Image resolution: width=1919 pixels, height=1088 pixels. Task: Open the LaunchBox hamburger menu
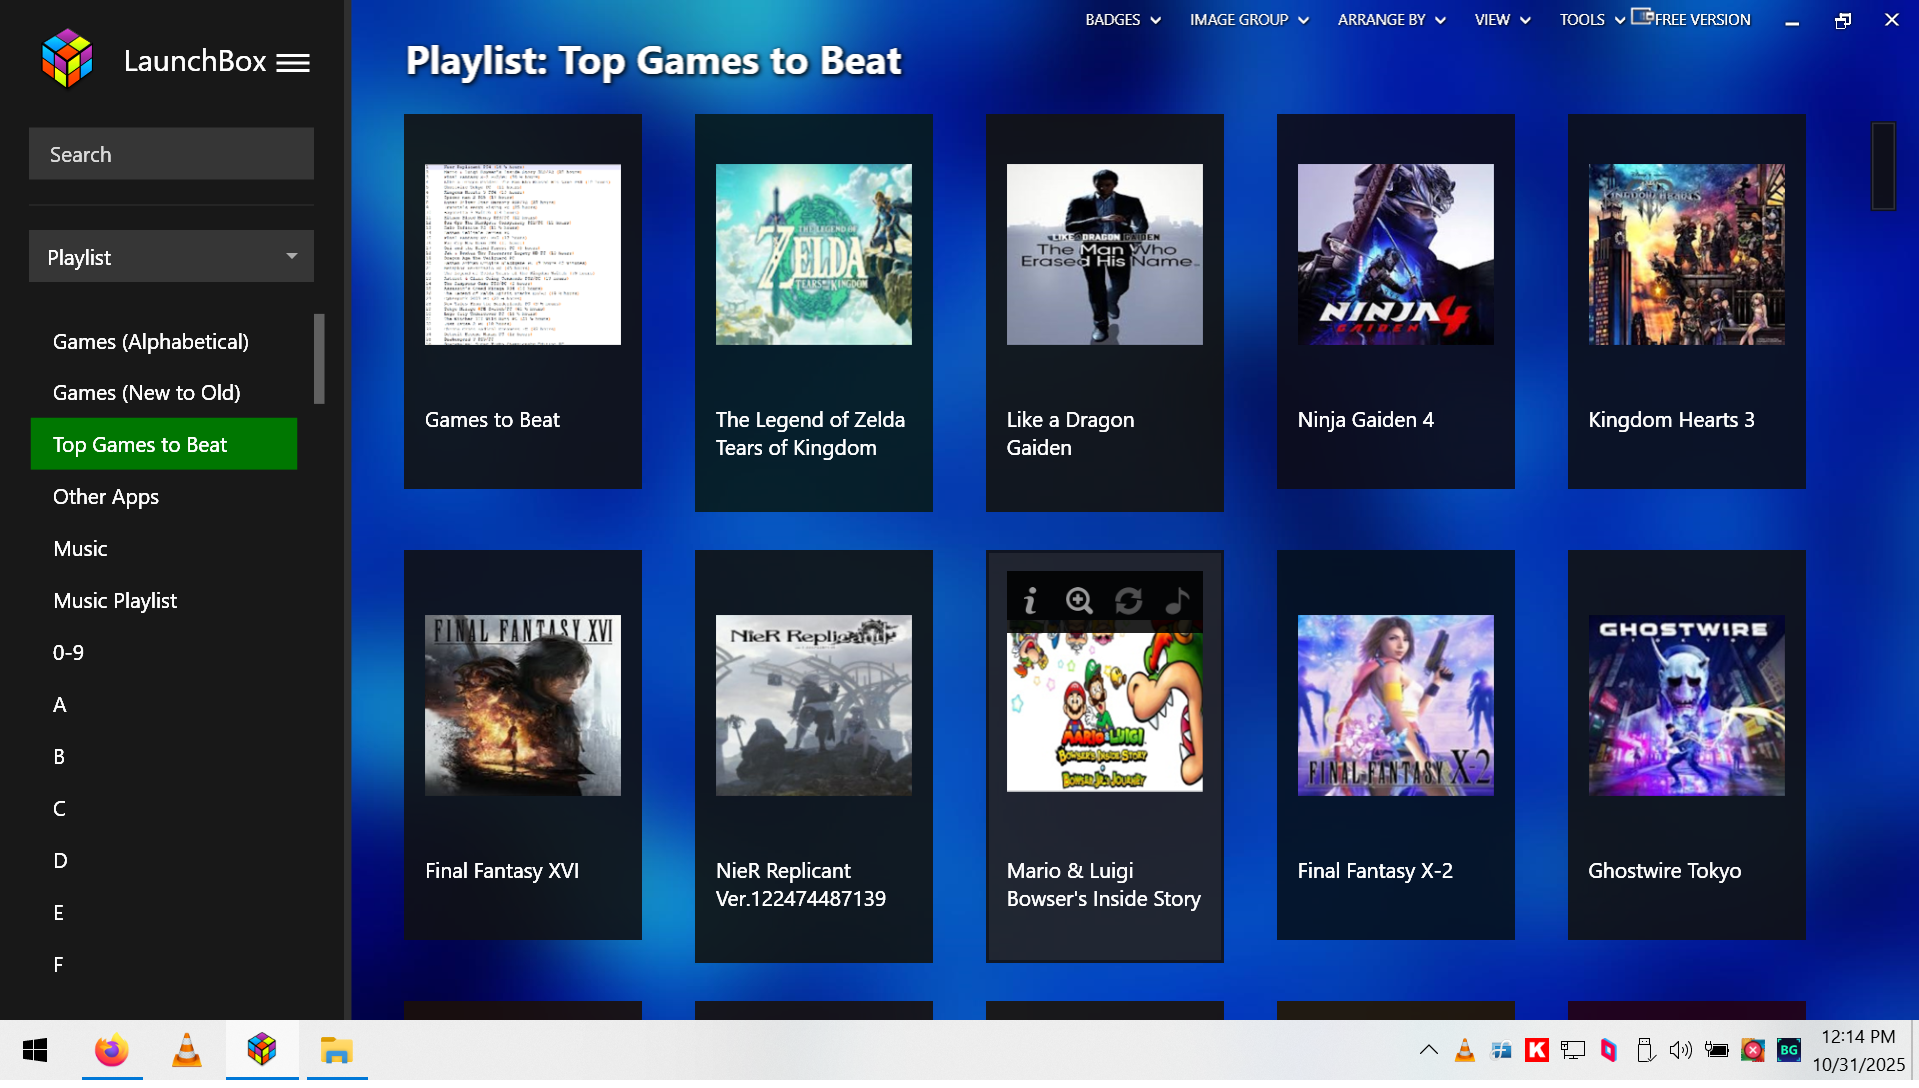[x=293, y=63]
